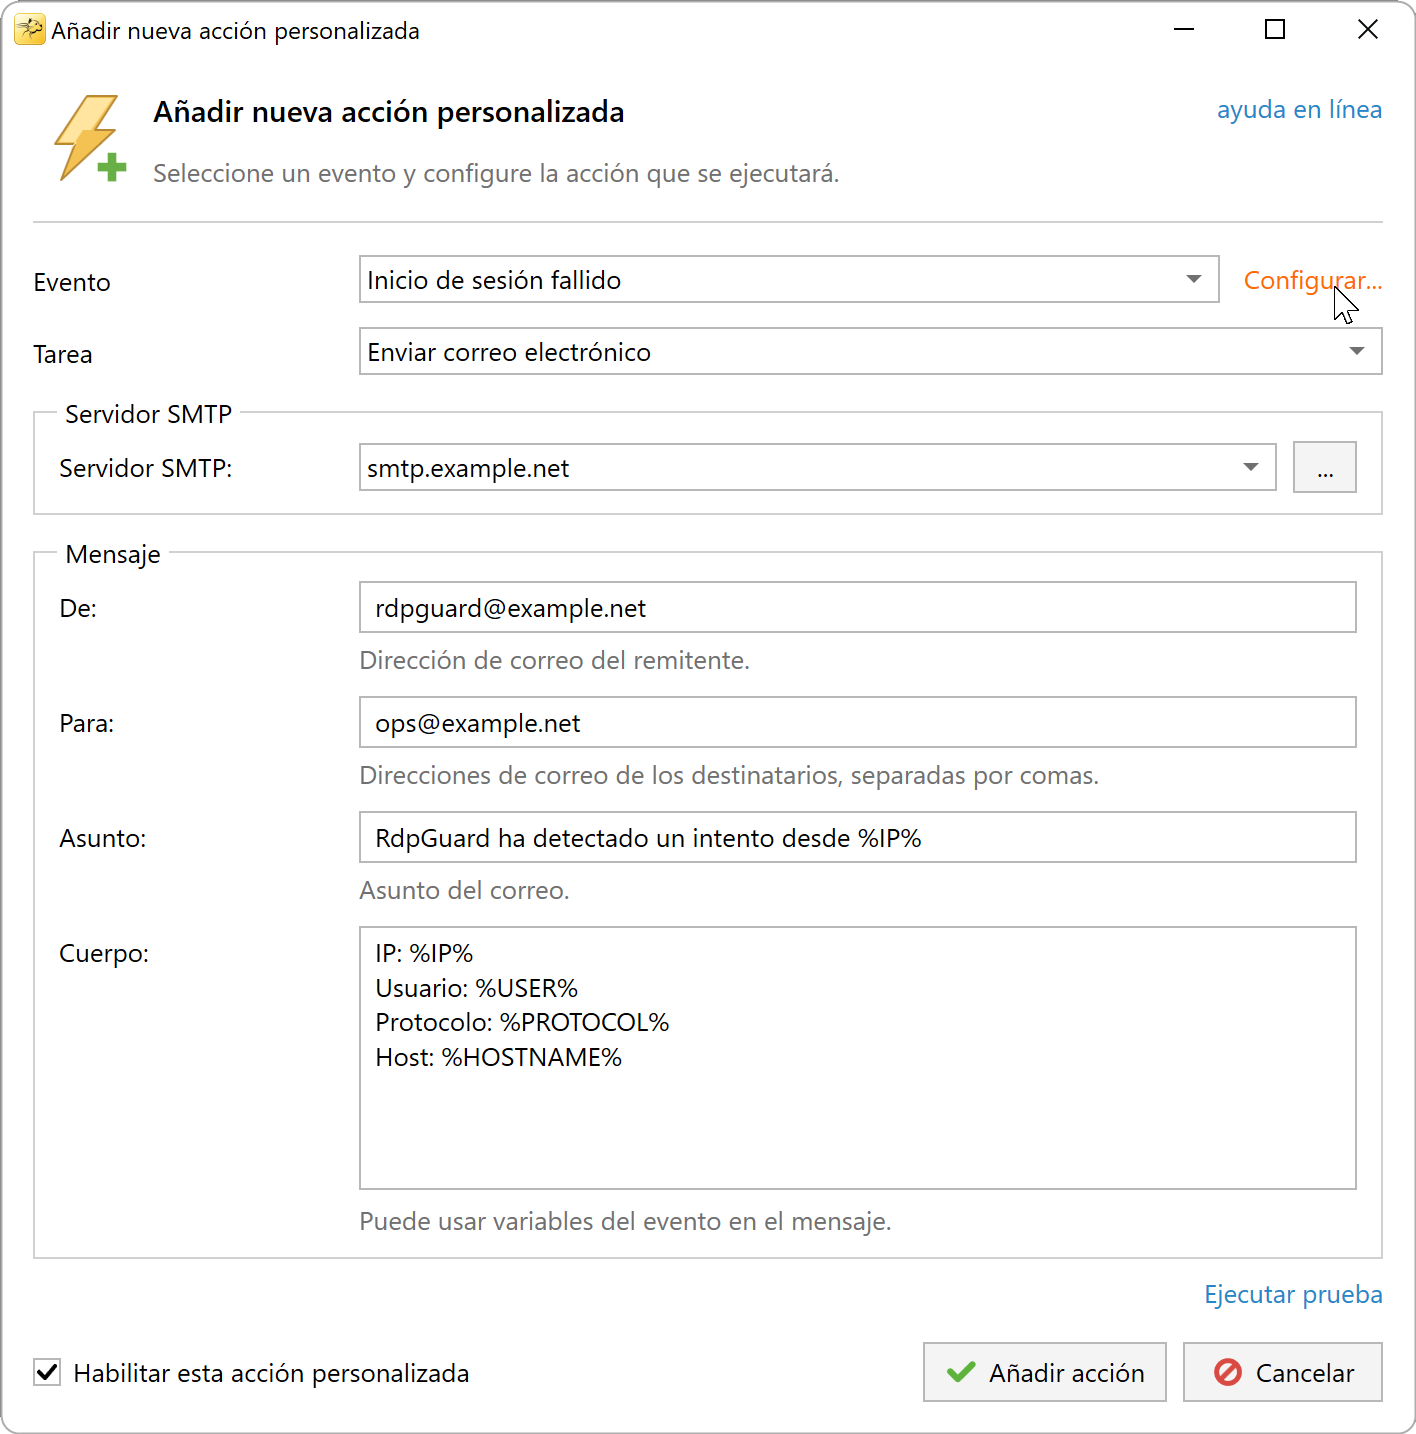The height and width of the screenshot is (1434, 1416).
Task: Click the Añadir acción button
Action: (1044, 1372)
